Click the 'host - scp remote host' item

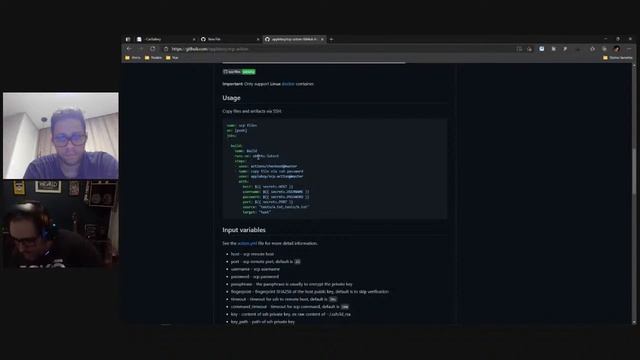tap(252, 254)
